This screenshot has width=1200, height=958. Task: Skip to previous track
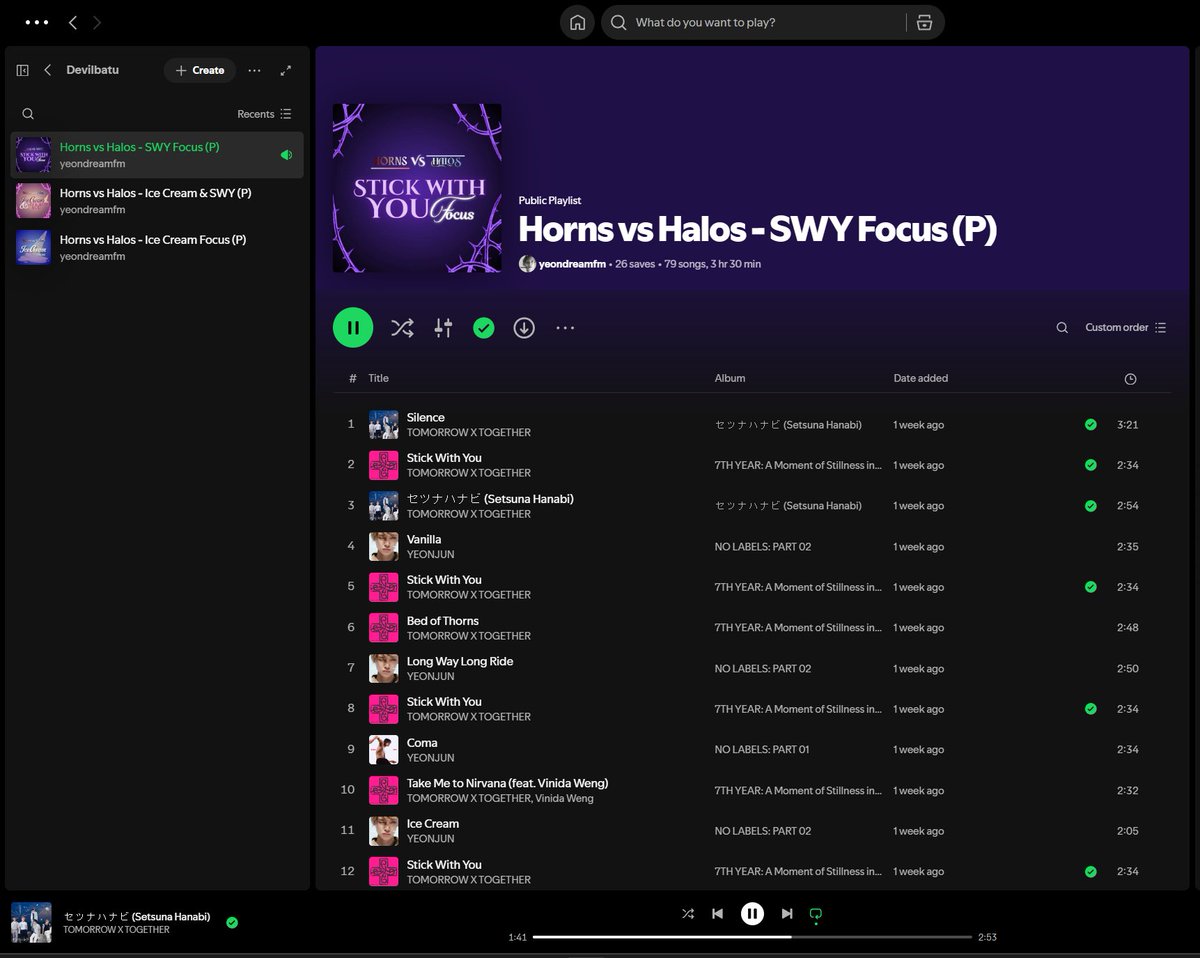coord(718,913)
